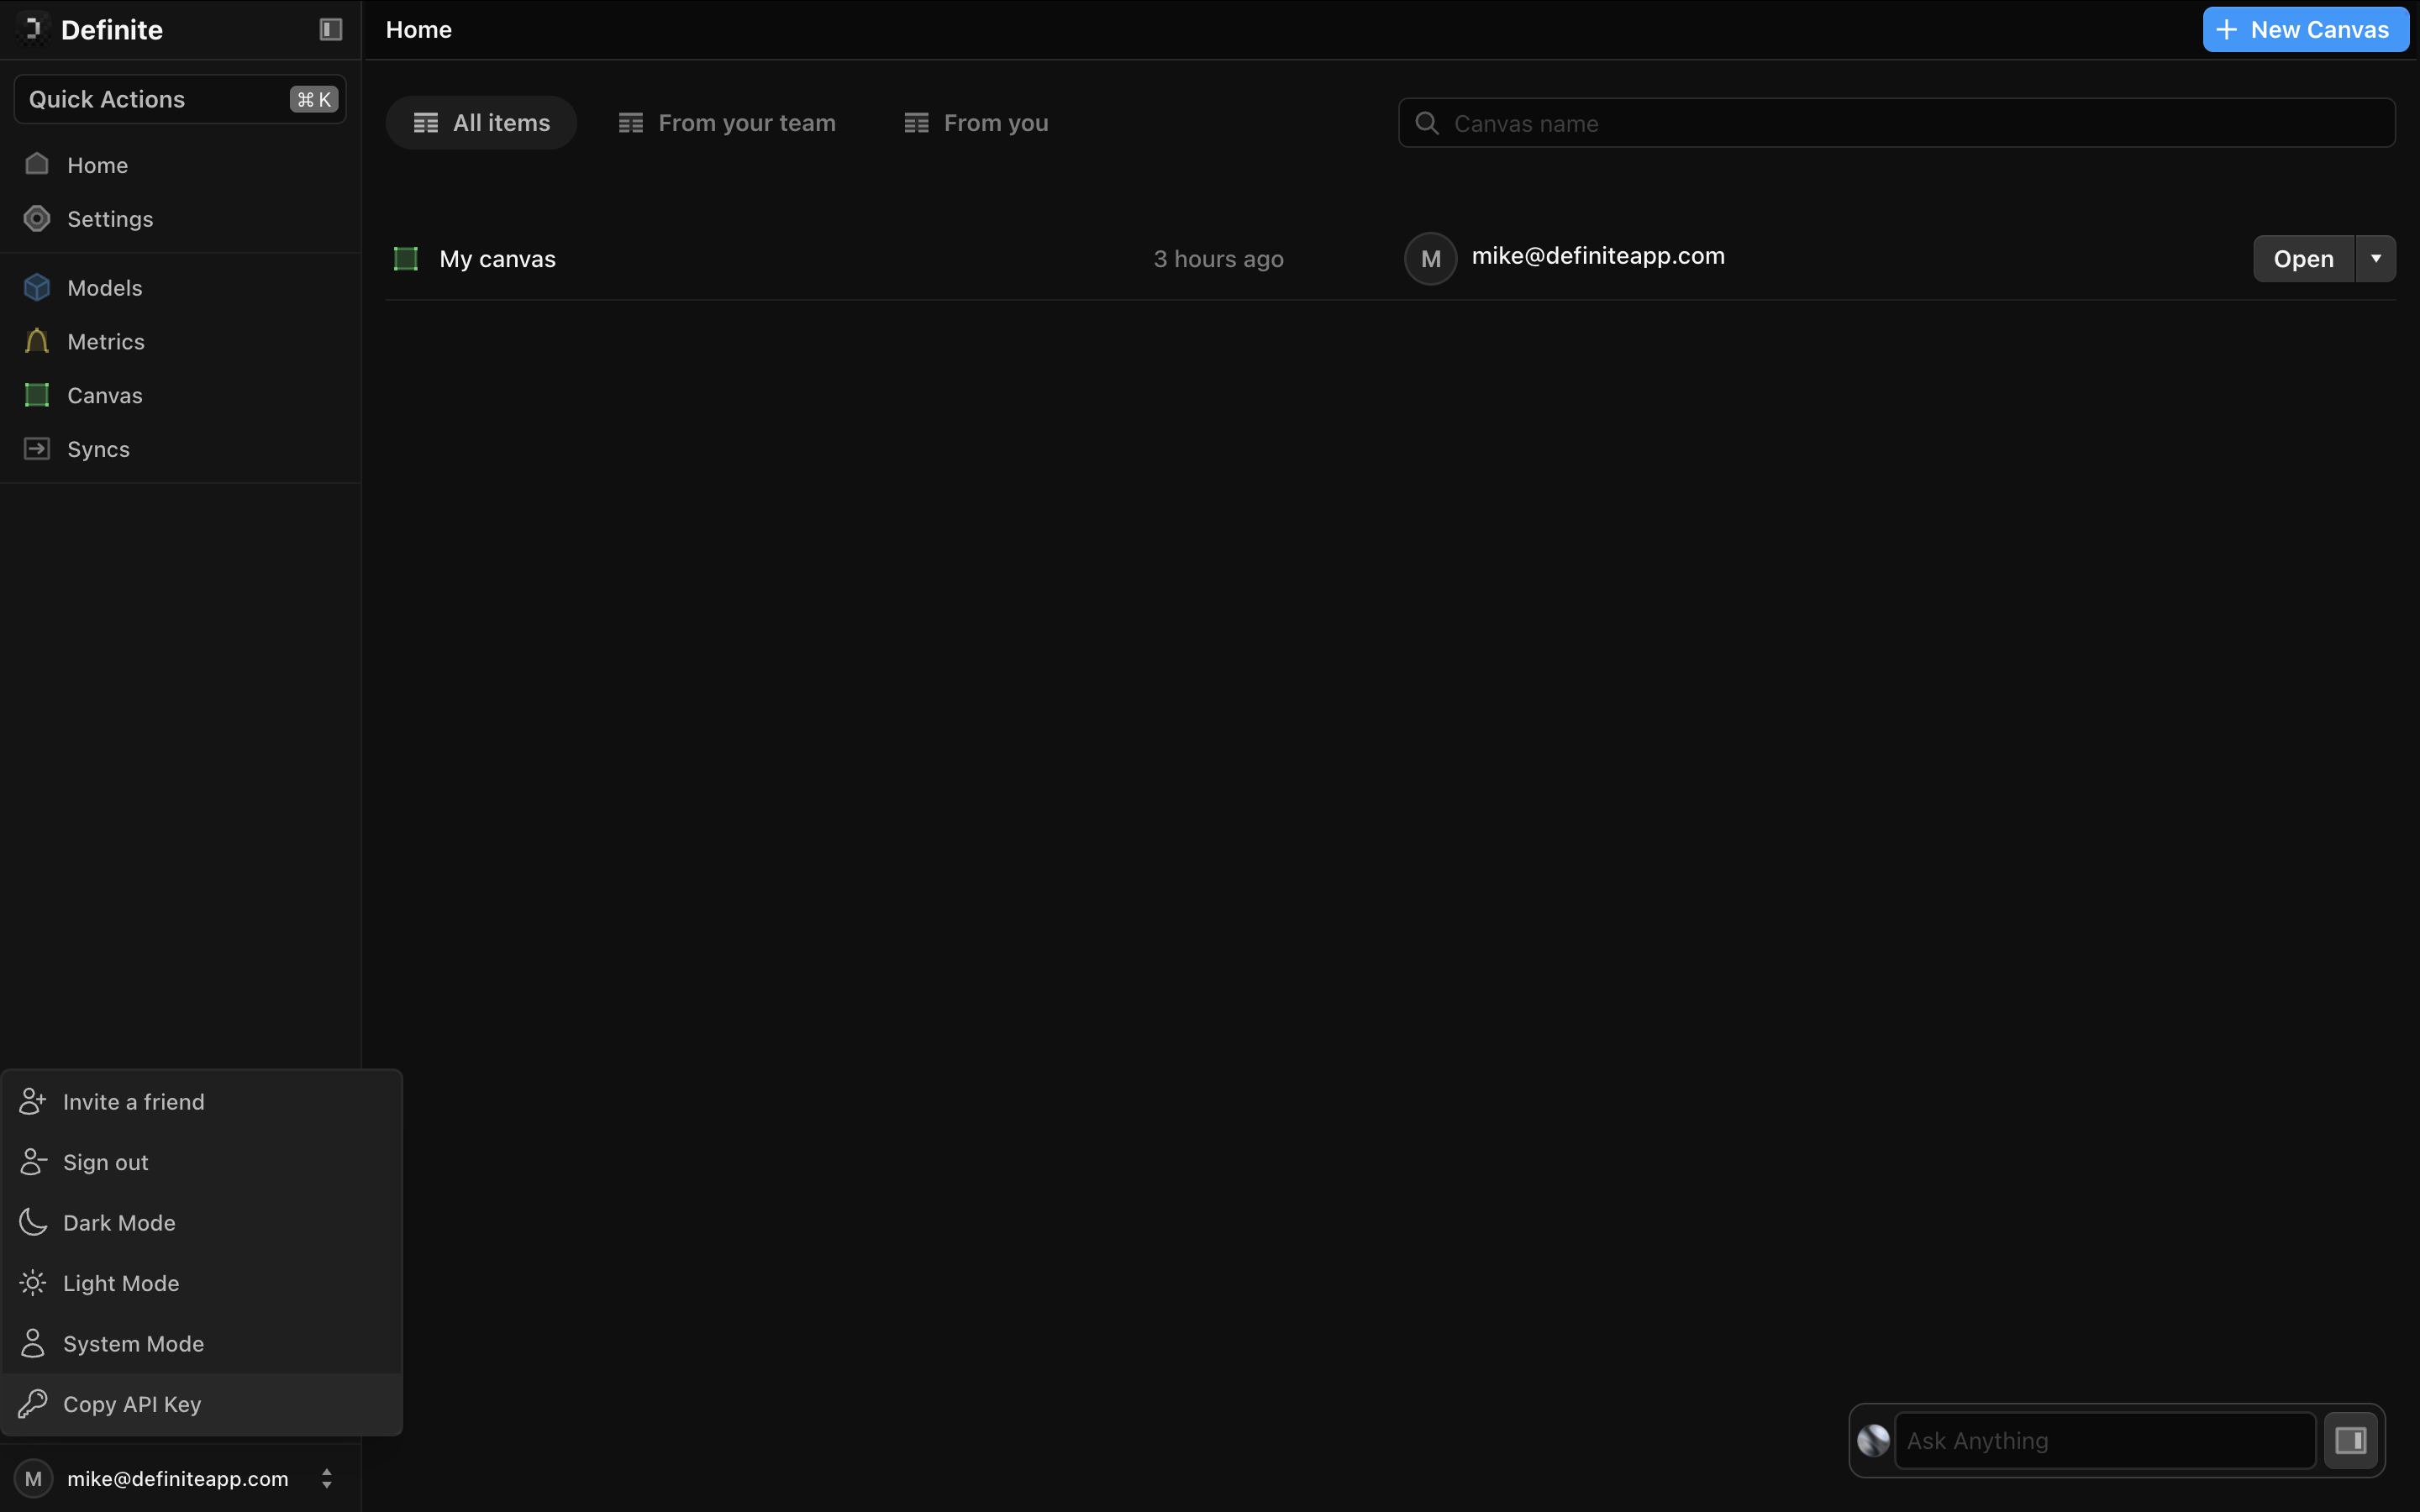Screen dimensions: 2420x1512
Task: Go to the Canvas section
Action: (104, 396)
